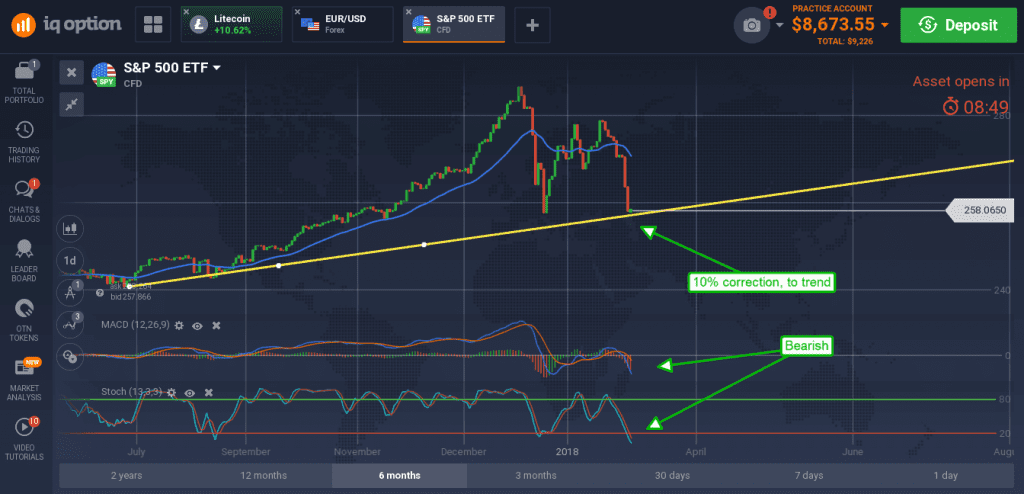
Task: Switch to the Litecoin tab
Action: (232, 25)
